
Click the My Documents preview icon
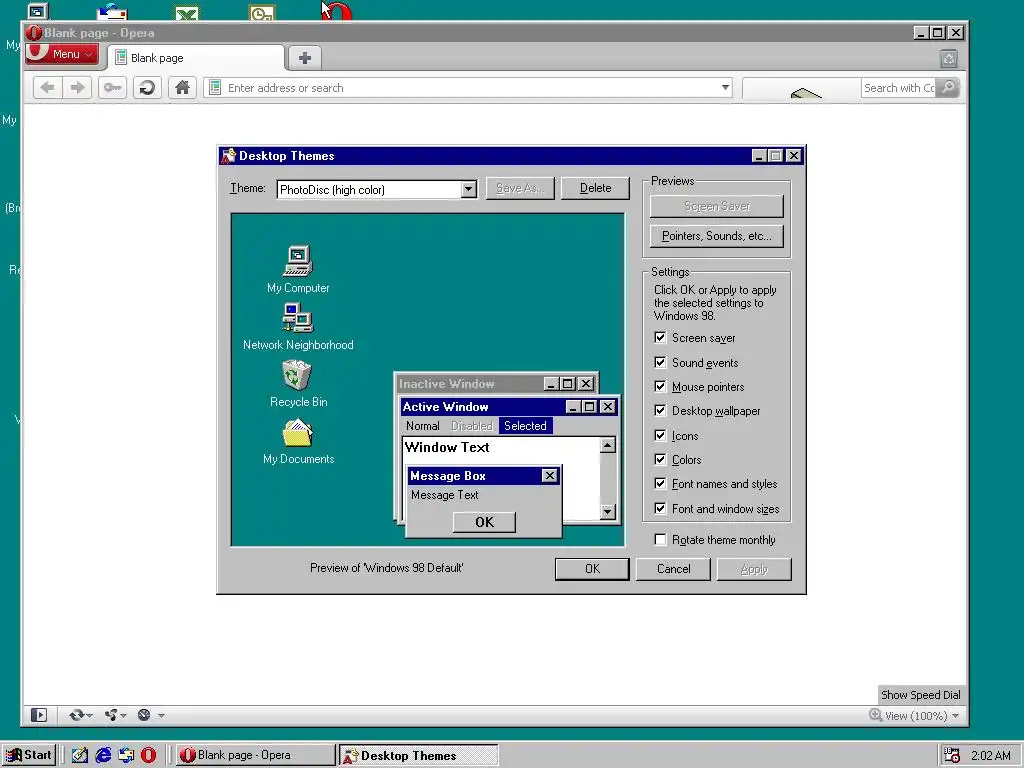click(298, 432)
